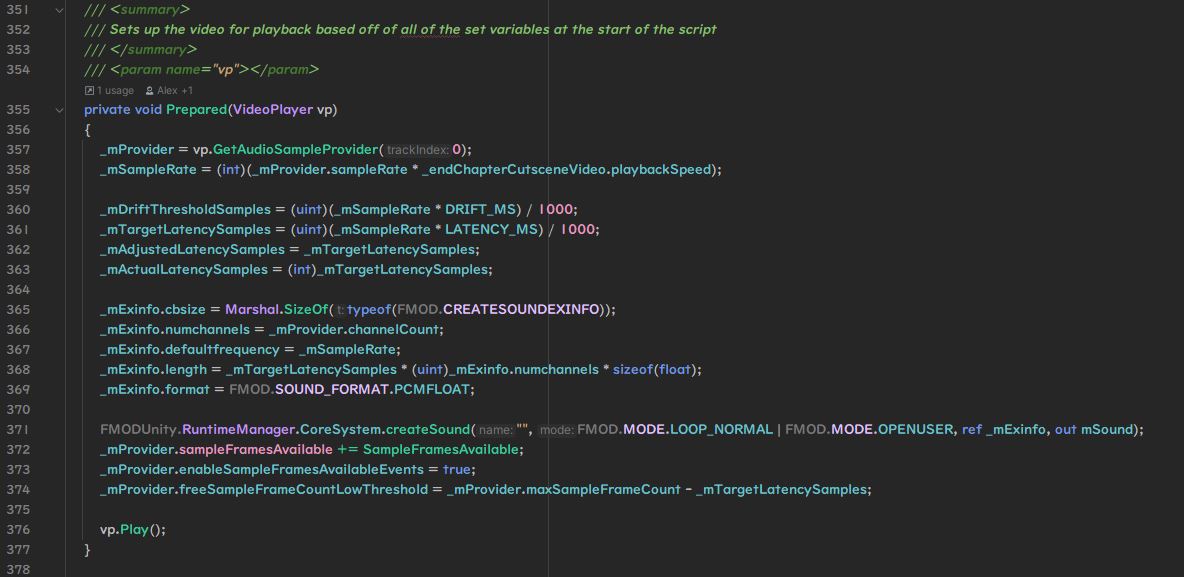Viewport: 1184px width, 577px height.
Task: Click the 'mode:' inlay hint in createSound
Action: (556, 430)
